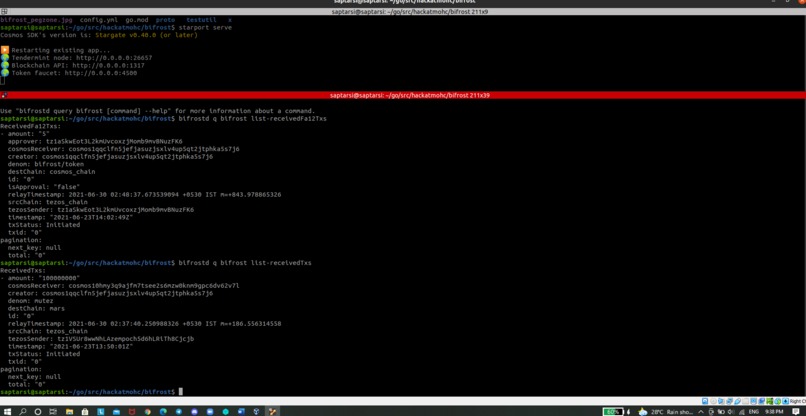Open the volume speaker tray icon
806x416 pixels.
click(x=730, y=412)
